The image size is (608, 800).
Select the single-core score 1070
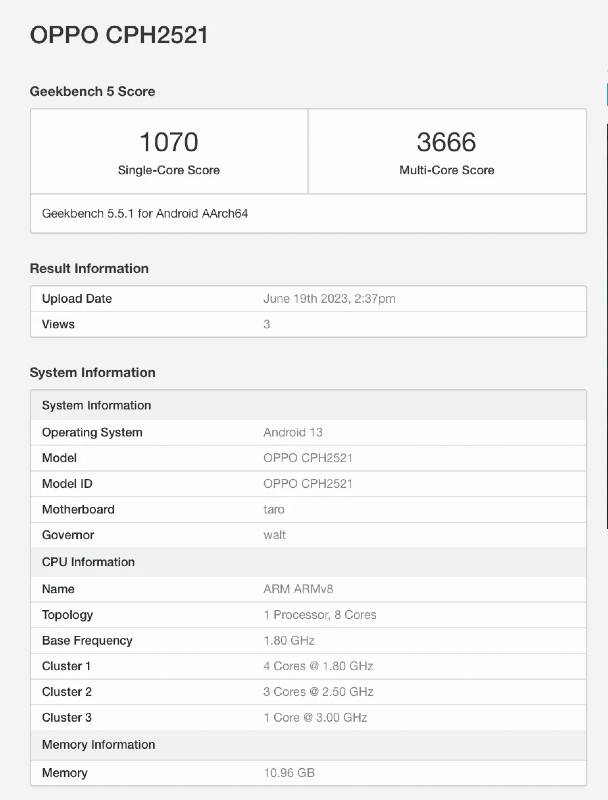pos(168,142)
